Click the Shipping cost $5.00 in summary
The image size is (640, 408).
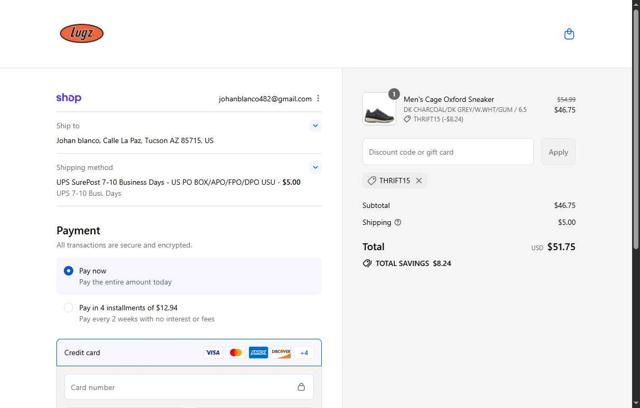tap(567, 222)
